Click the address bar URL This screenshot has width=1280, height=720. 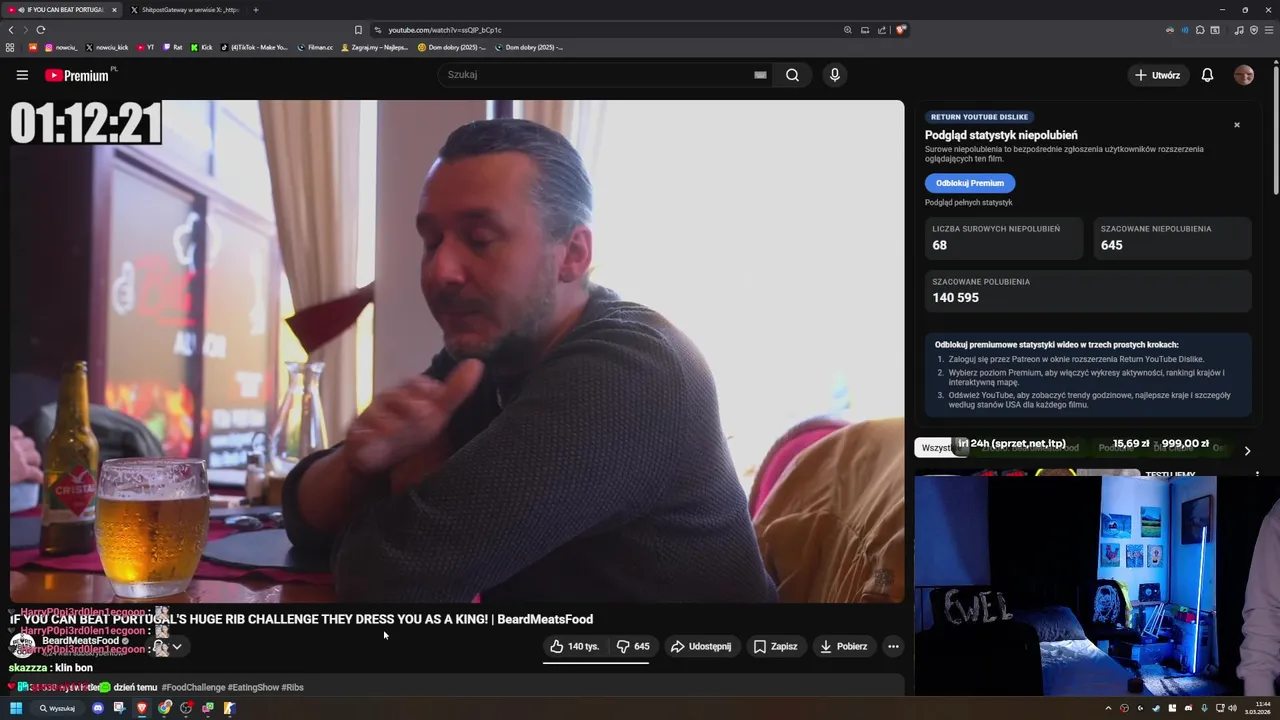coord(445,30)
